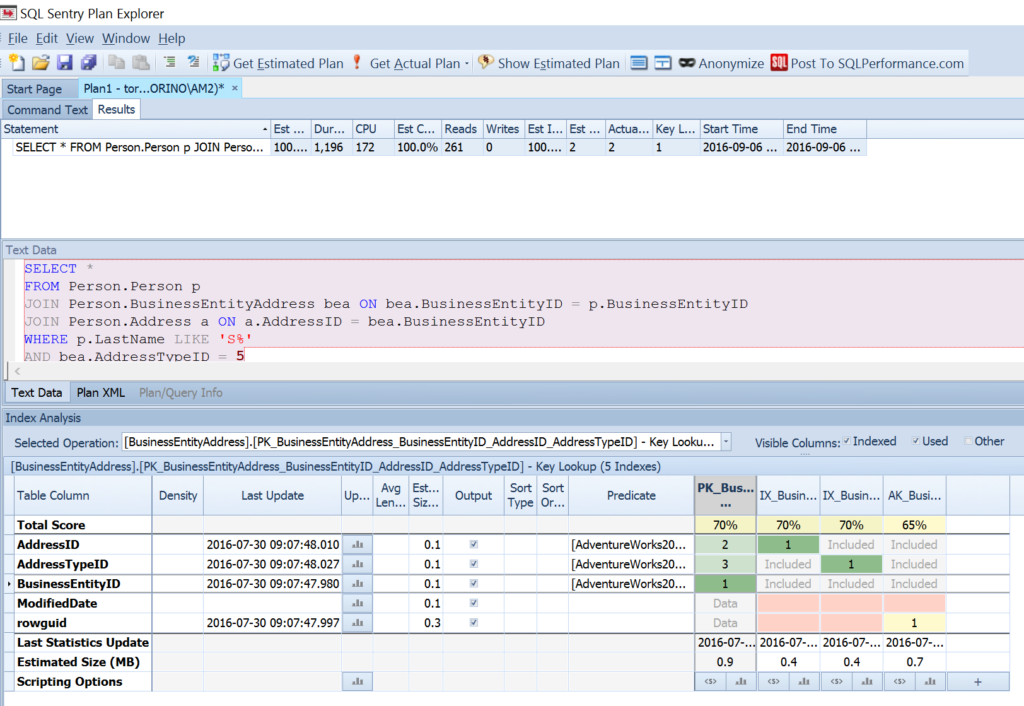Click the statistics icon under AK_Busi column
The image size is (1024, 706).
pyautogui.click(x=930, y=682)
